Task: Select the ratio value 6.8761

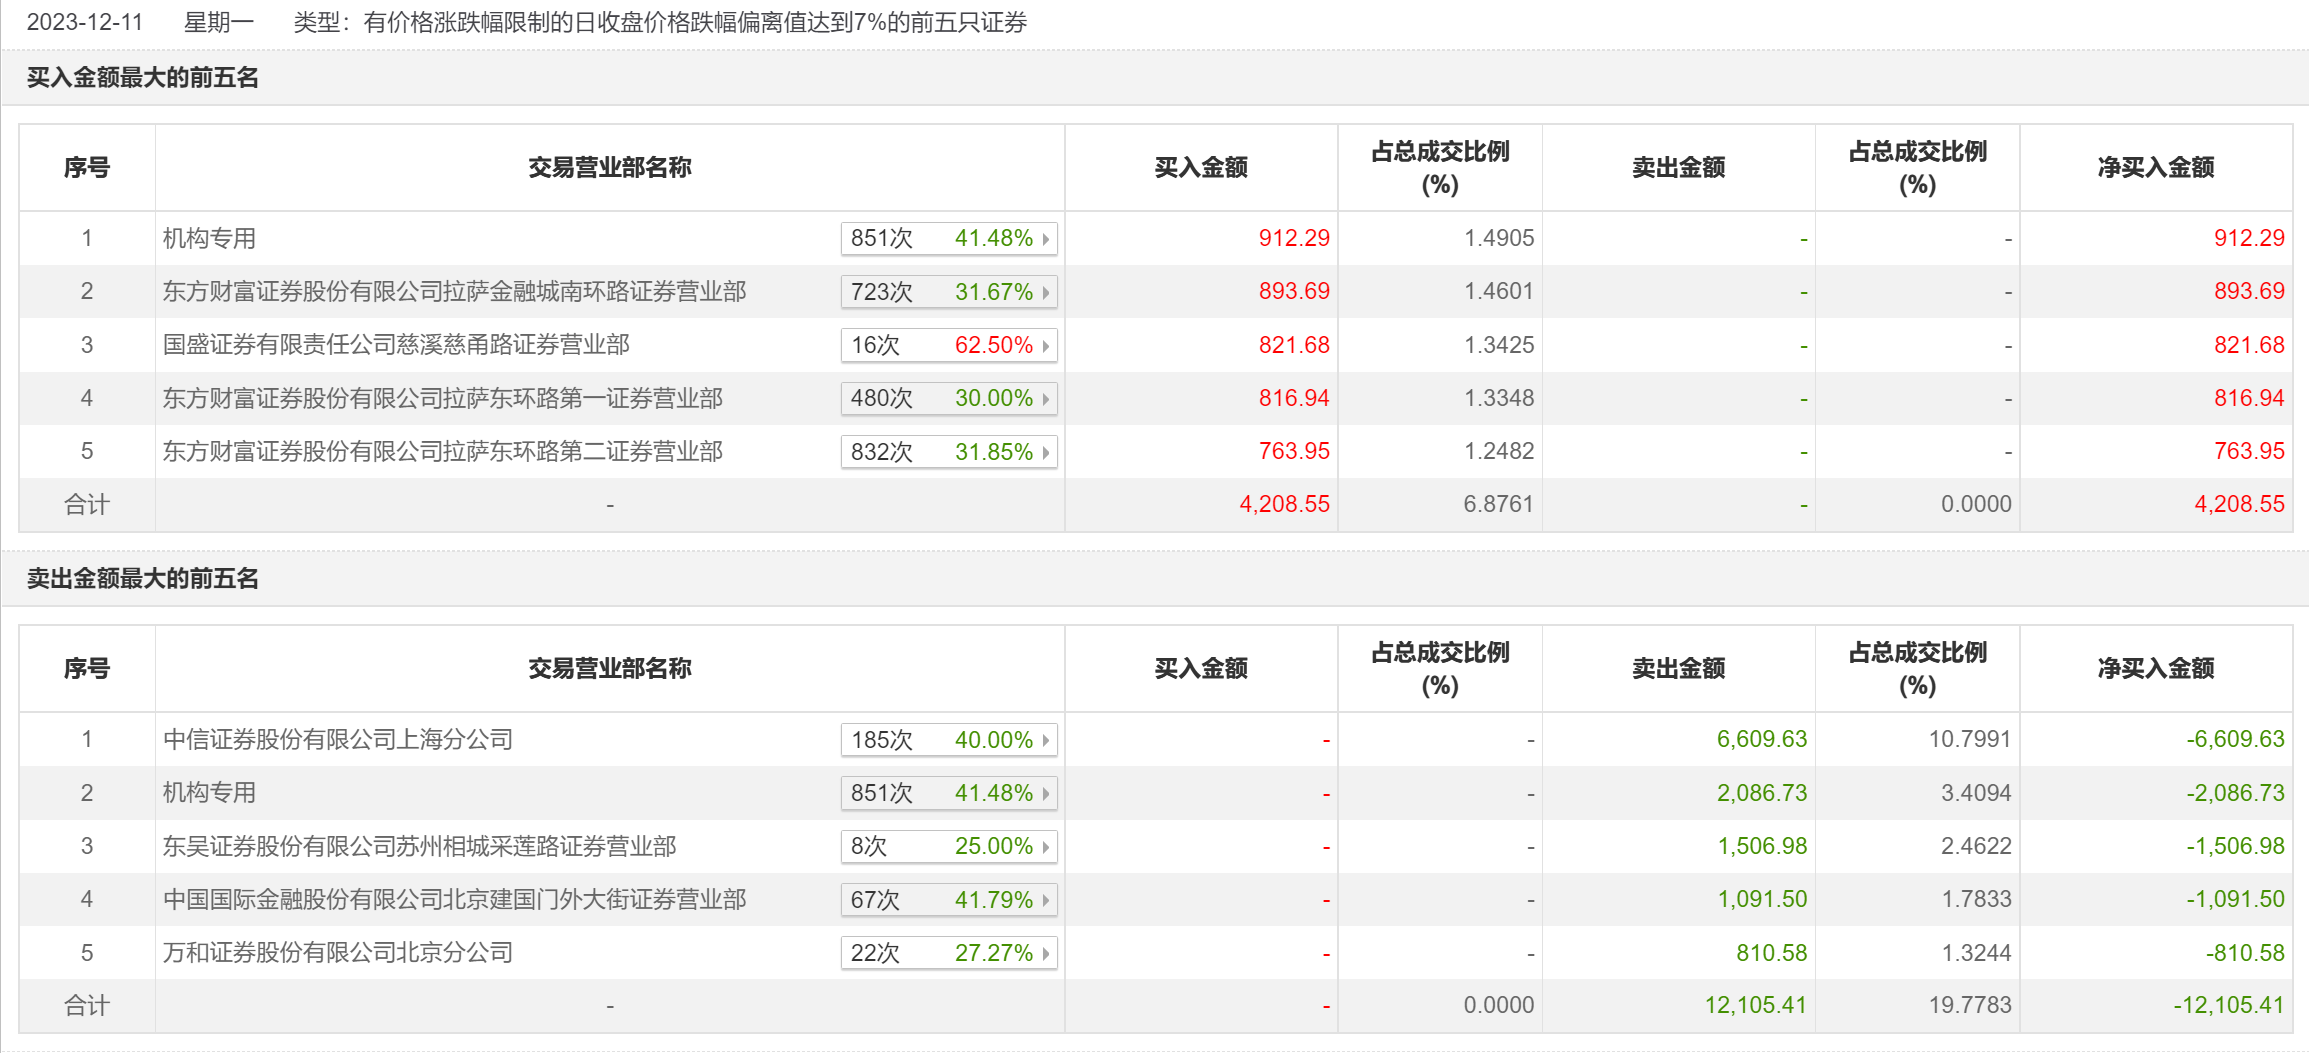Action: coord(1498,504)
